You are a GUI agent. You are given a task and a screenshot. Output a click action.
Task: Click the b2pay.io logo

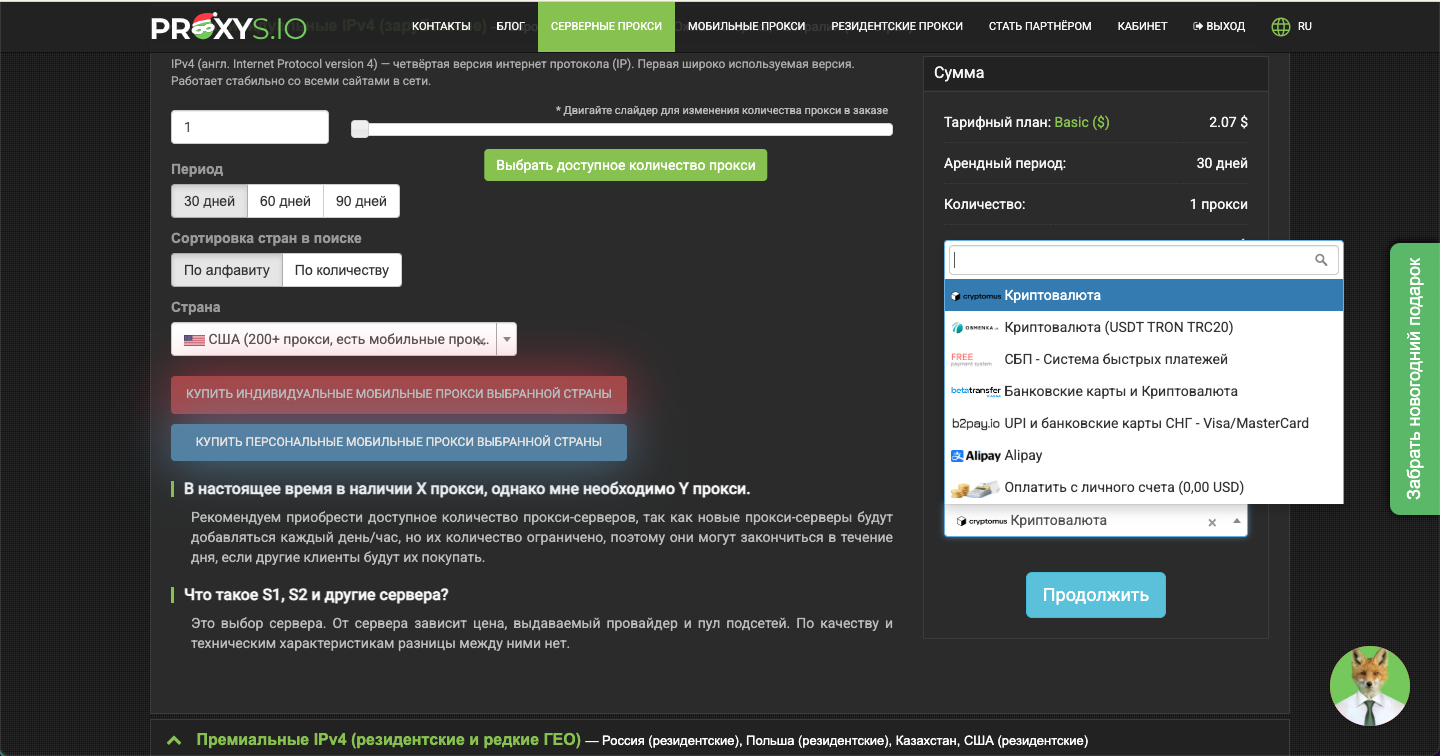pos(975,424)
